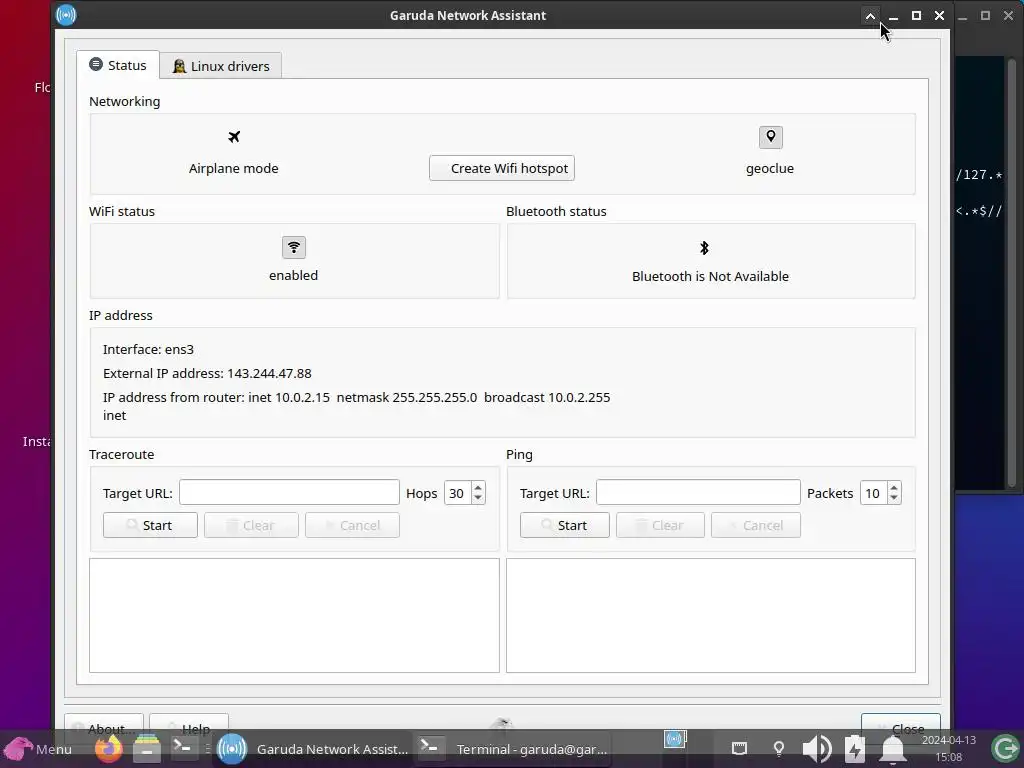Image resolution: width=1024 pixels, height=768 pixels.
Task: Decrease the Ping Packets count
Action: (894, 498)
